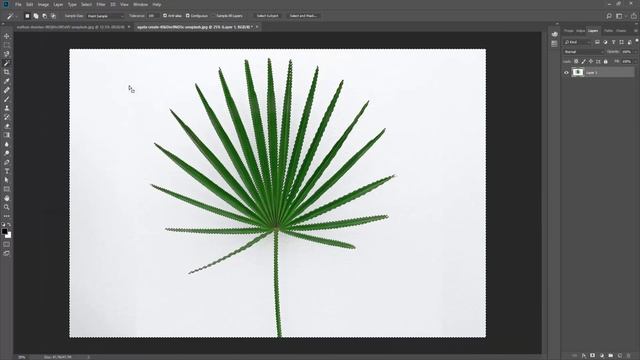Image resolution: width=640 pixels, height=360 pixels.
Task: Toggle lock position
Action: [x=591, y=61]
